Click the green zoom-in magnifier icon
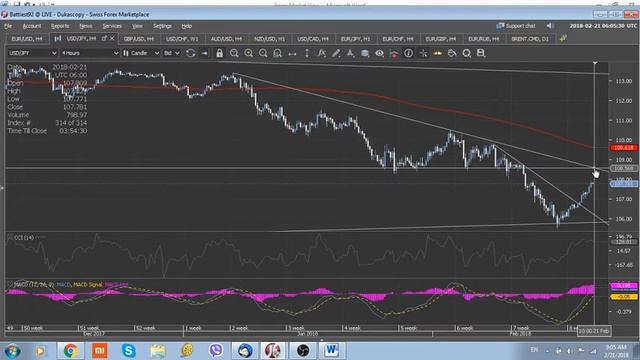The image size is (640, 360). tap(249, 53)
